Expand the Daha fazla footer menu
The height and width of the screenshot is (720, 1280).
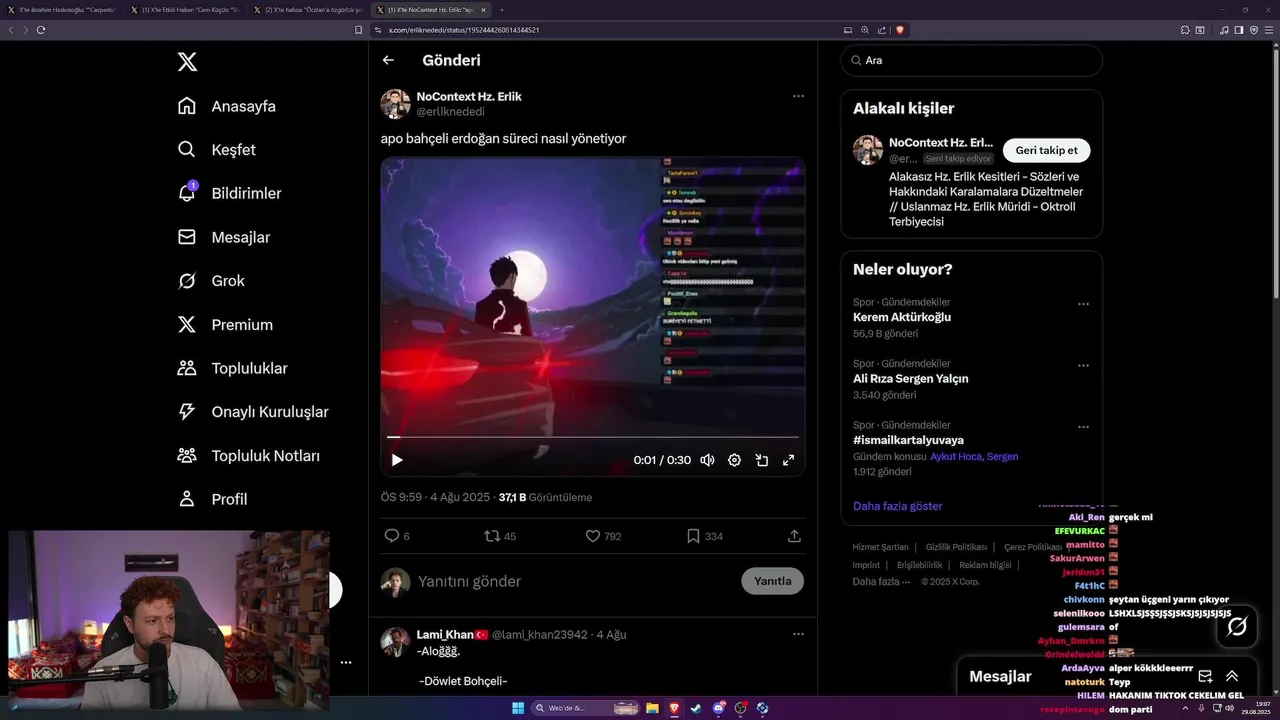[881, 581]
